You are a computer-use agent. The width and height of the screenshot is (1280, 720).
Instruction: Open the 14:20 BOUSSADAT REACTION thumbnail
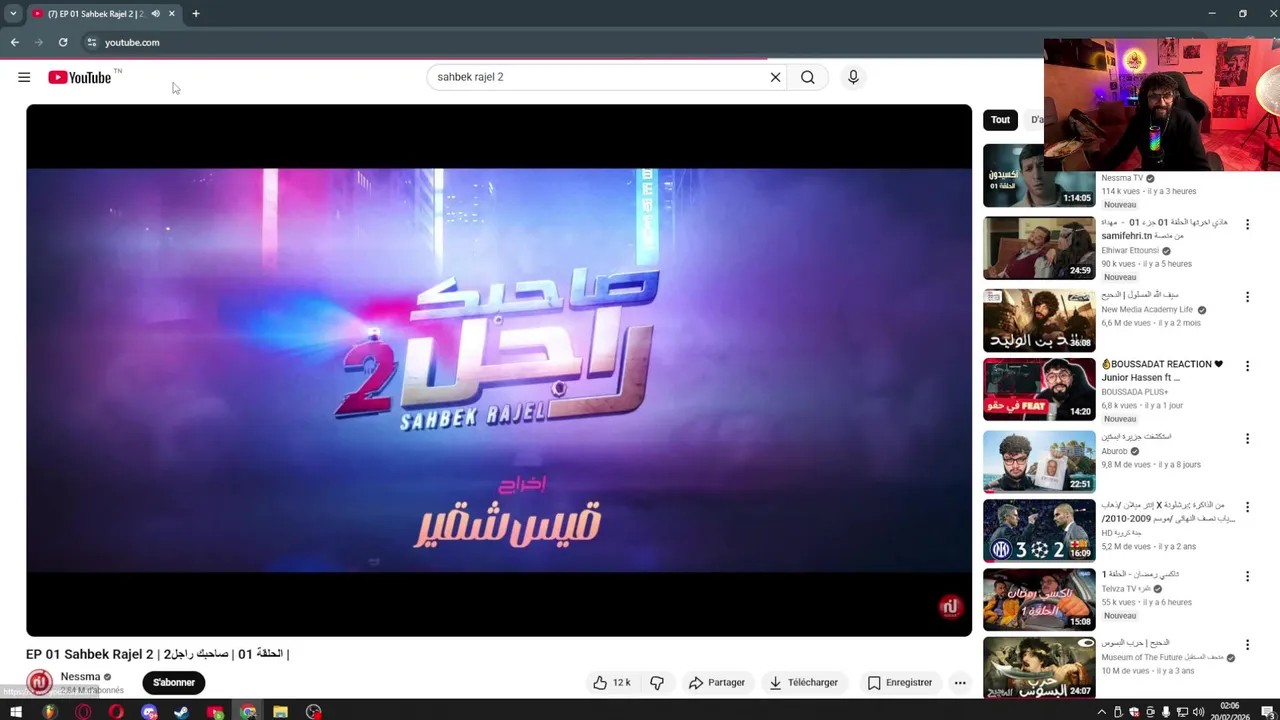[x=1039, y=389]
